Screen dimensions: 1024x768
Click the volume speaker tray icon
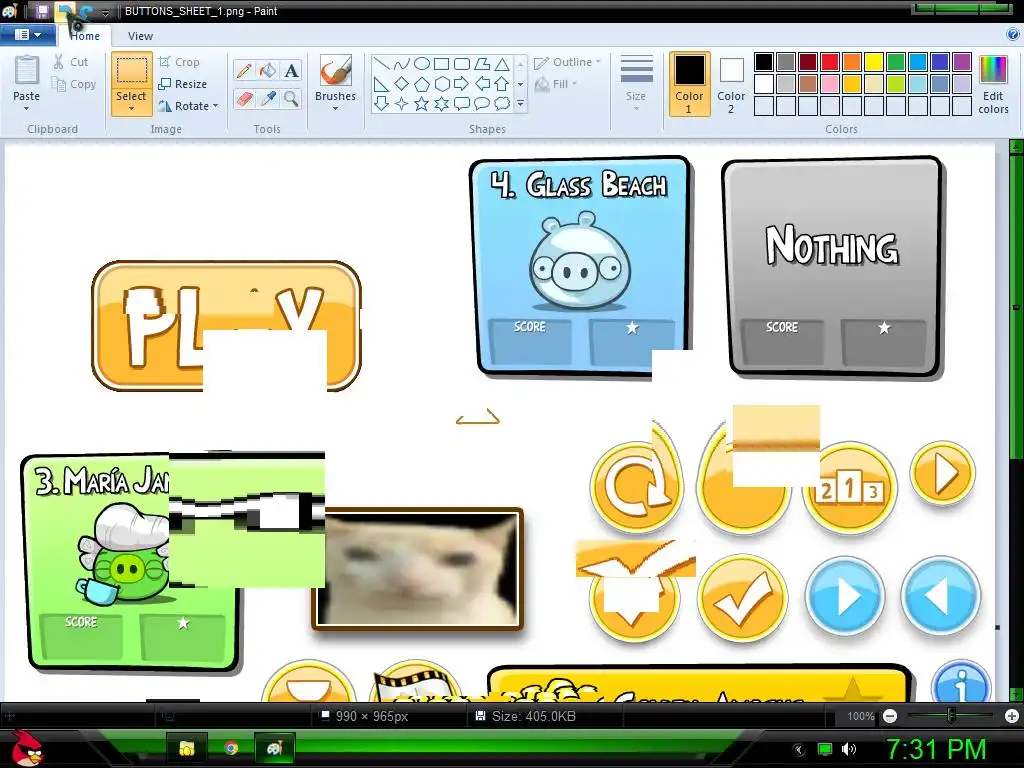click(849, 749)
